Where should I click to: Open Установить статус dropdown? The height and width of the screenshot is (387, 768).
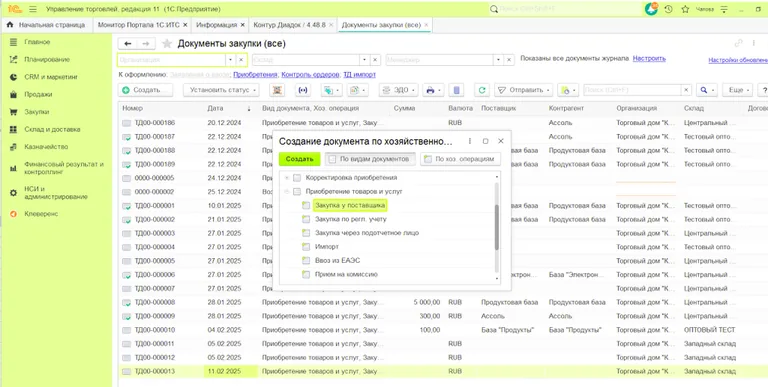point(221,90)
